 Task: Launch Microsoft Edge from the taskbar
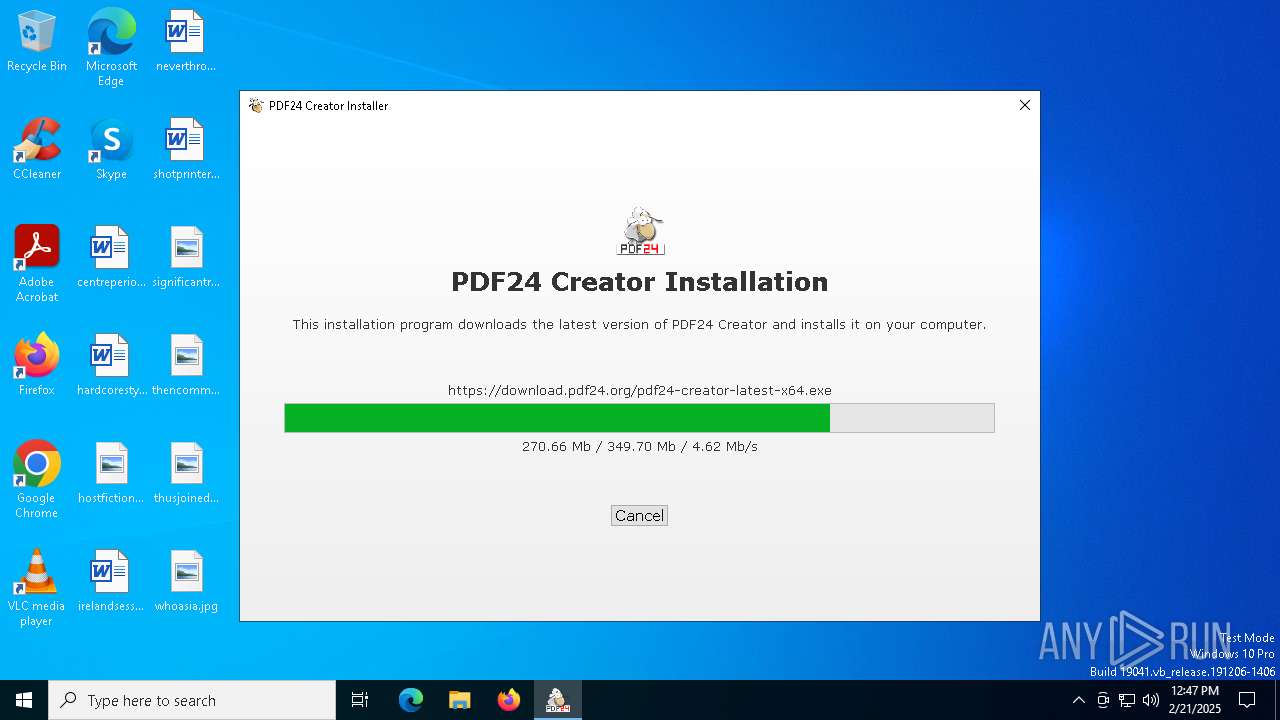tap(411, 700)
